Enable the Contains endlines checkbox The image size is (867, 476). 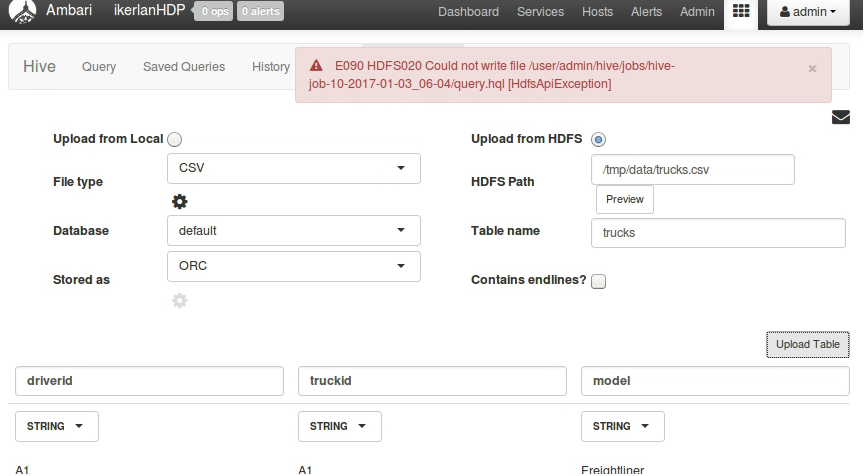pos(599,281)
